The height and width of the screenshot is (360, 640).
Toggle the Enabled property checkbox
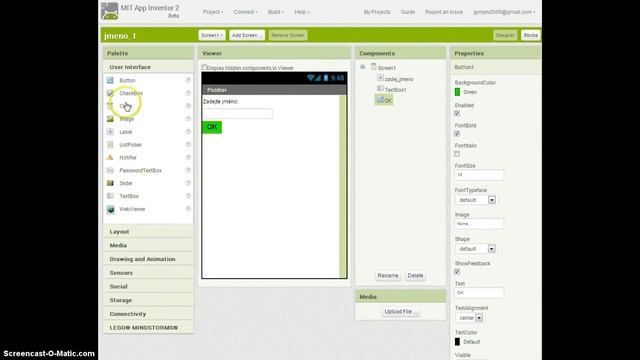(457, 113)
